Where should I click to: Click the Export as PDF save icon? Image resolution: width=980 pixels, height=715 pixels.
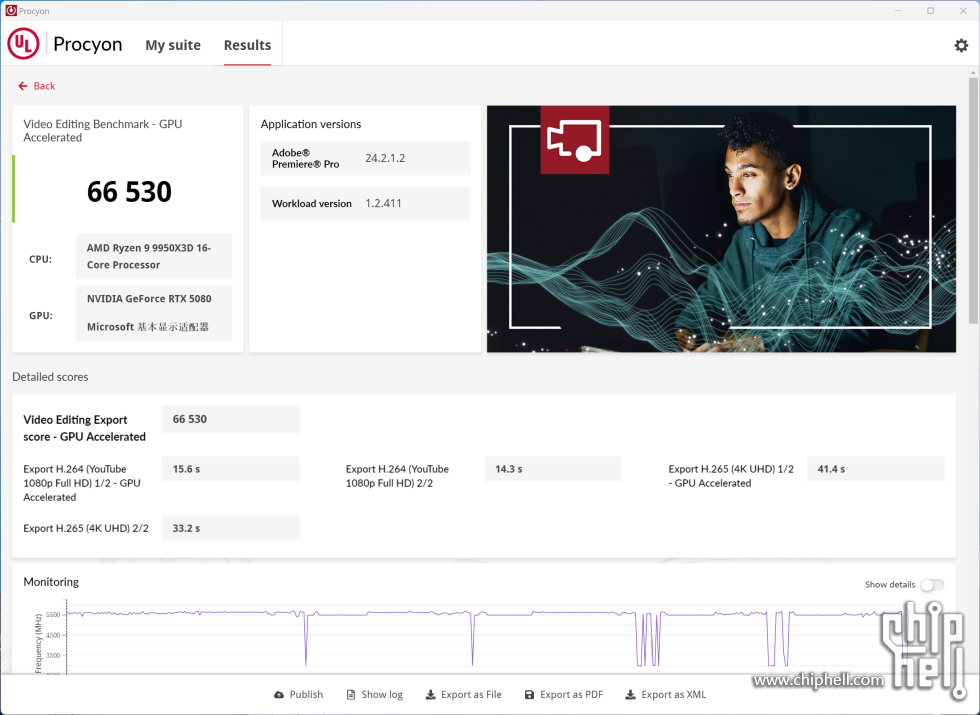tap(529, 694)
